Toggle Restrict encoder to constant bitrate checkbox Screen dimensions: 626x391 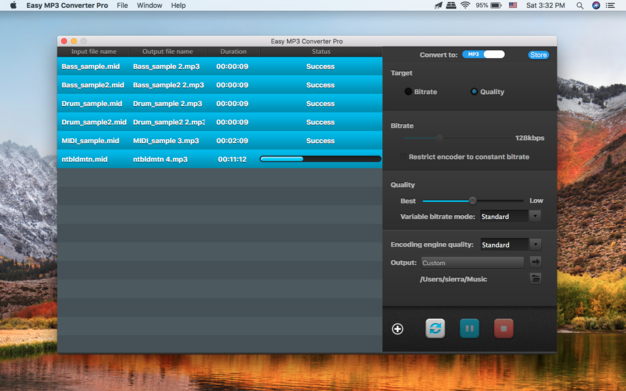tap(403, 157)
